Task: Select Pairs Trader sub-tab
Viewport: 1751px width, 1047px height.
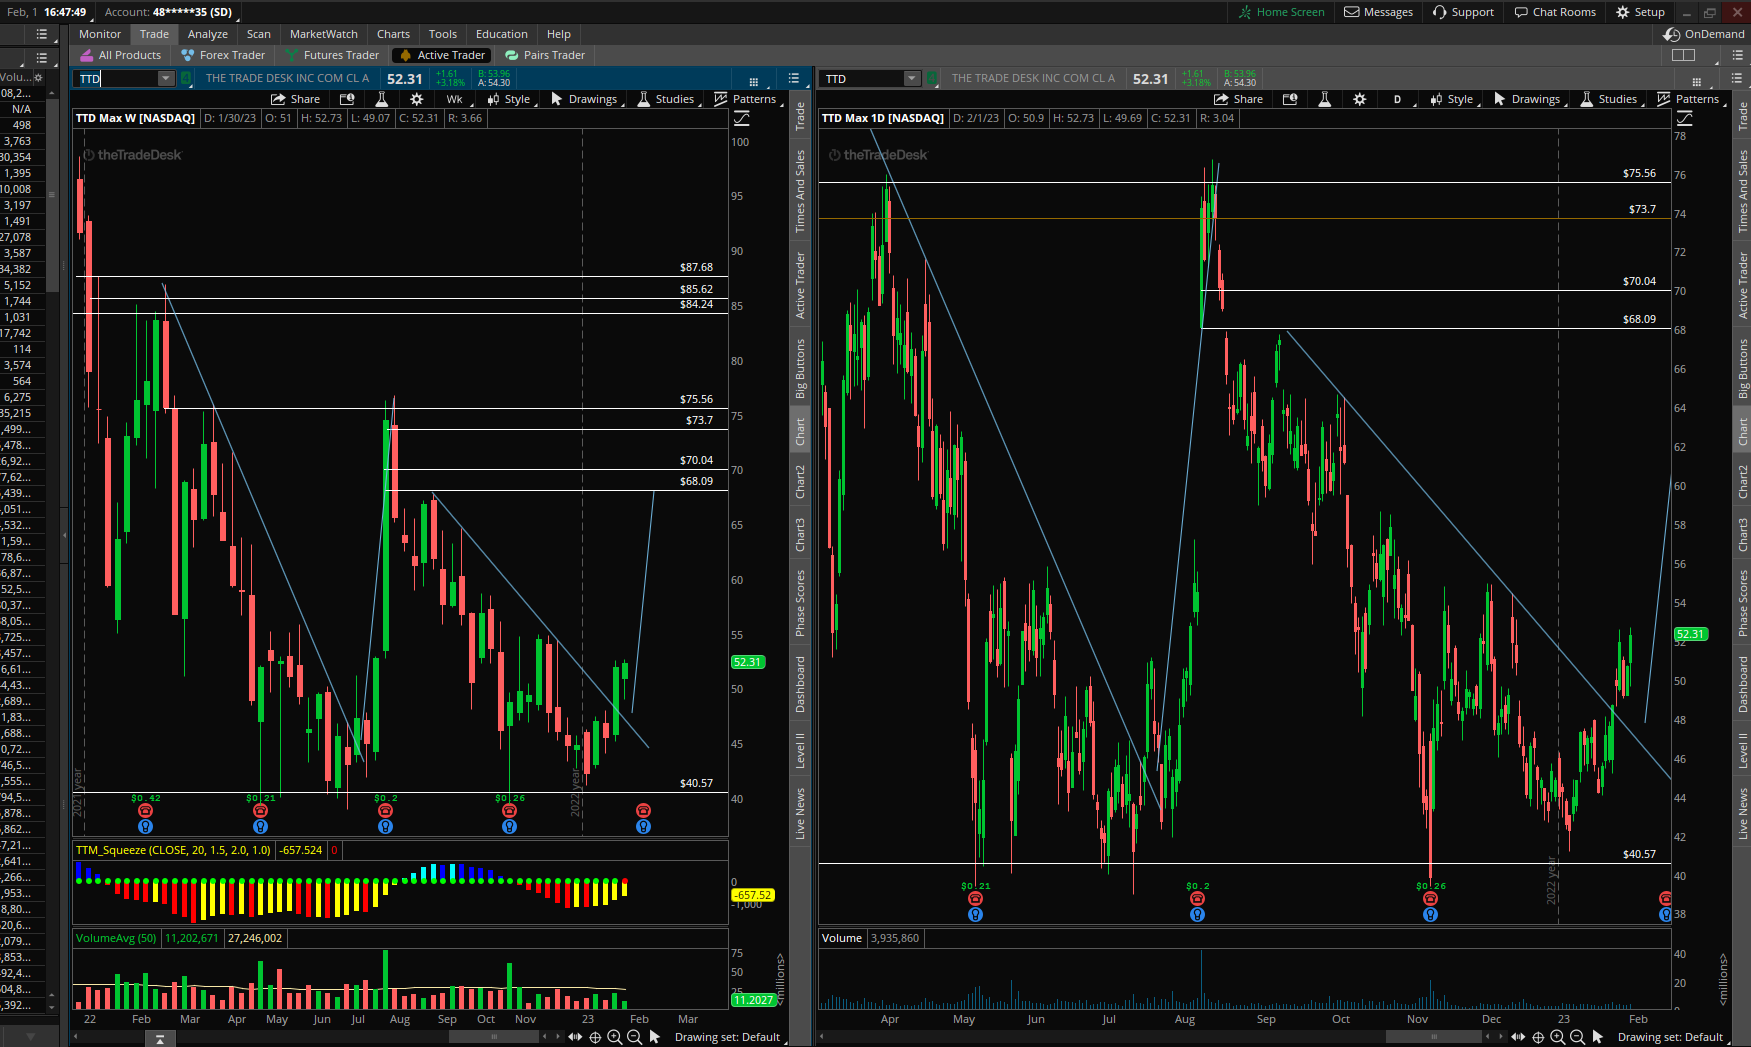Action: click(545, 55)
